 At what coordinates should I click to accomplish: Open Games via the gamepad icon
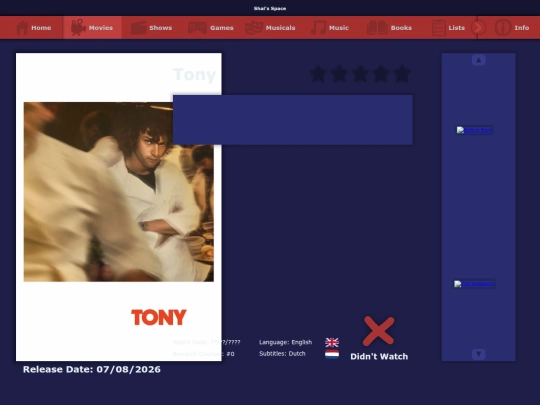pos(197,28)
